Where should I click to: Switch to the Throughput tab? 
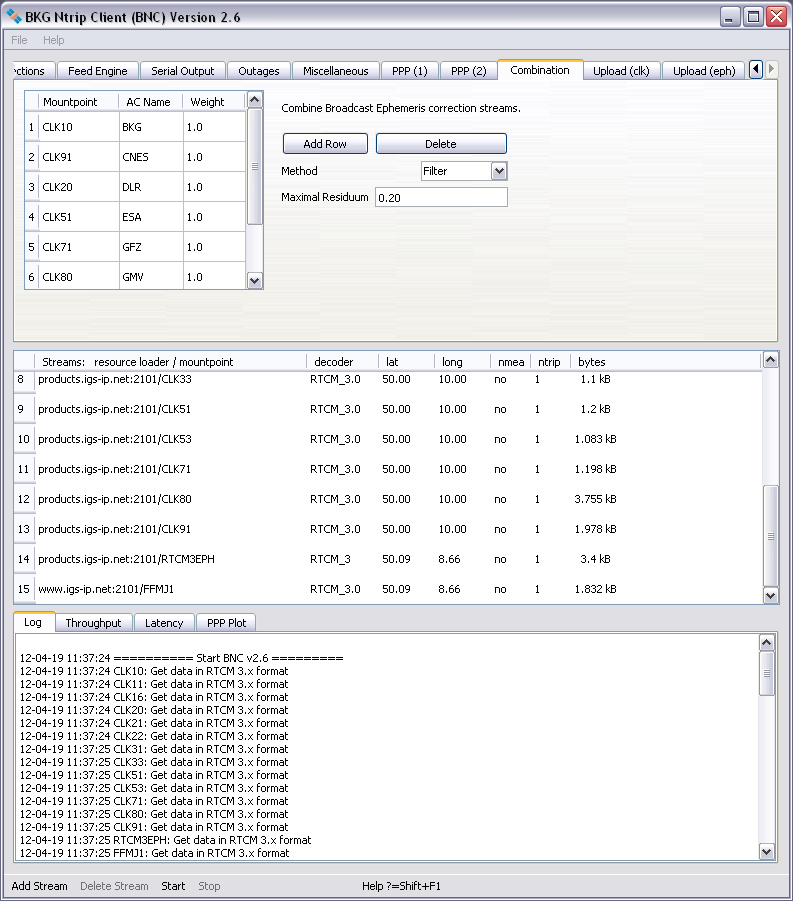(x=93, y=623)
